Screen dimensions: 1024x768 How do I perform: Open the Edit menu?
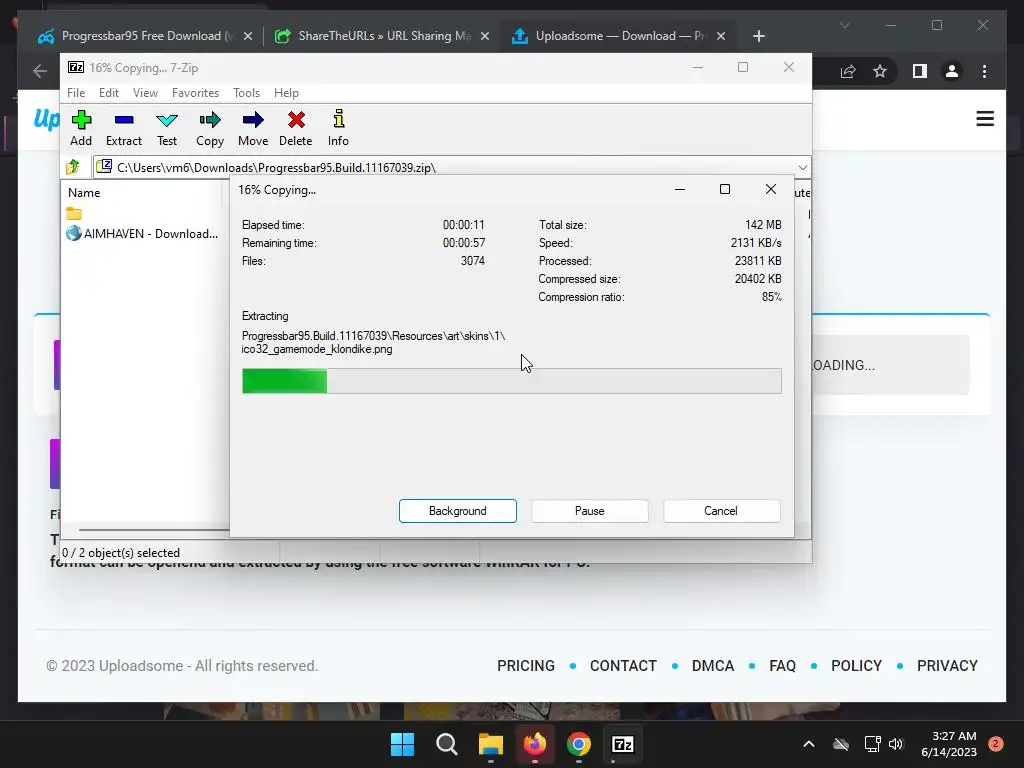click(x=108, y=93)
